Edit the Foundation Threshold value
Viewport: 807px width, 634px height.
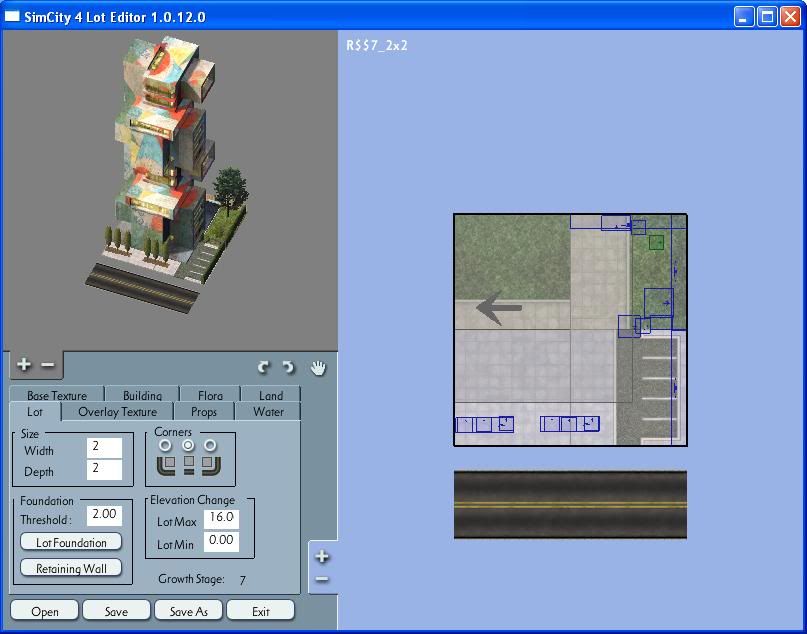[104, 516]
